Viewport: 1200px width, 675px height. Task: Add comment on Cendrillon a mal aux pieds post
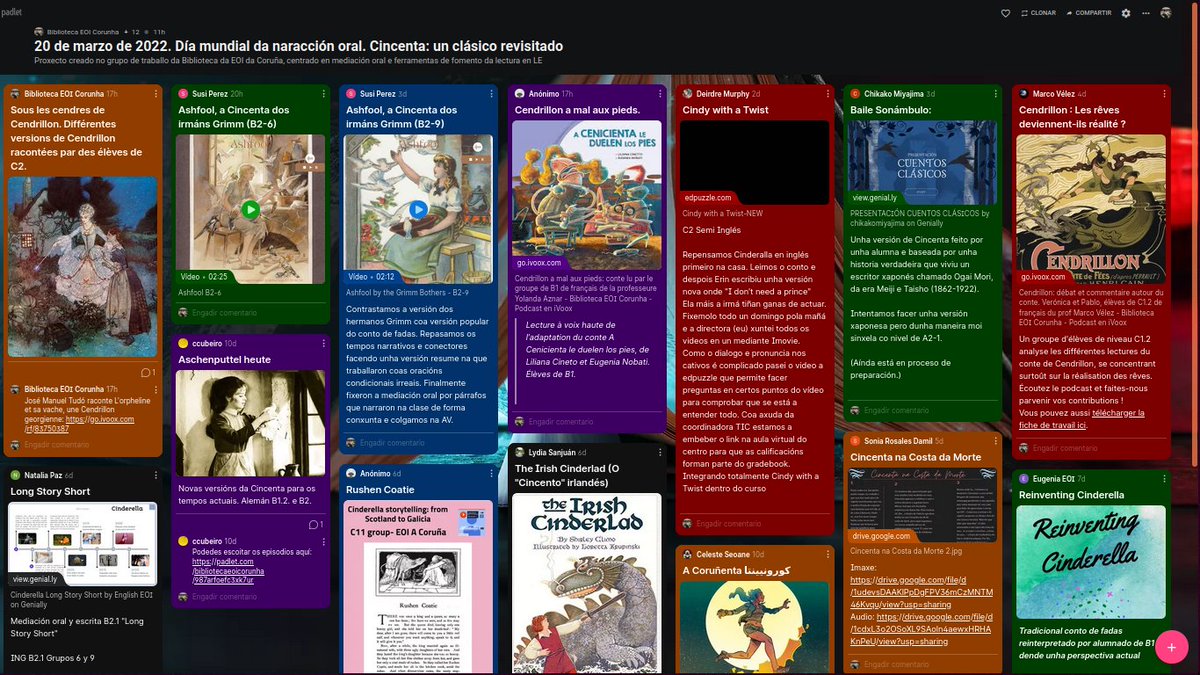(560, 421)
